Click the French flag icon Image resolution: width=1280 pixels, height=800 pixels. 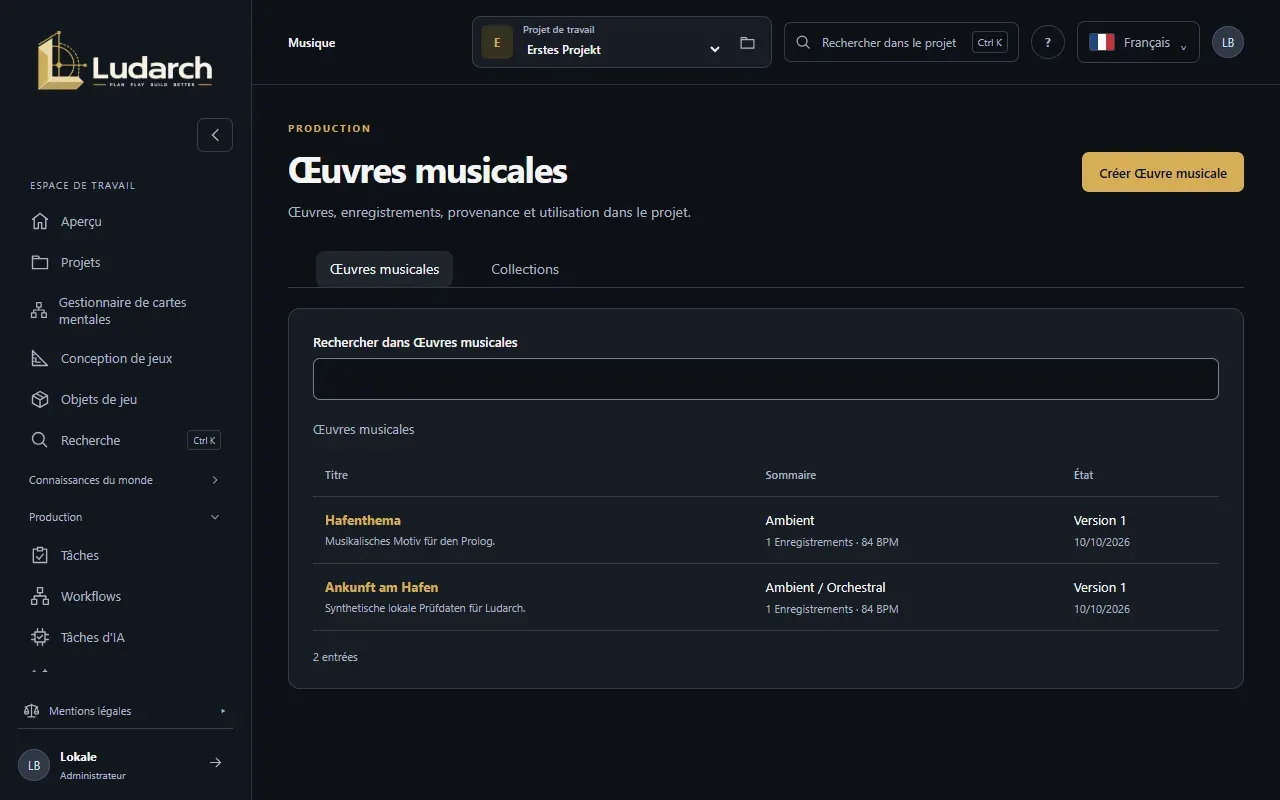pos(1102,42)
